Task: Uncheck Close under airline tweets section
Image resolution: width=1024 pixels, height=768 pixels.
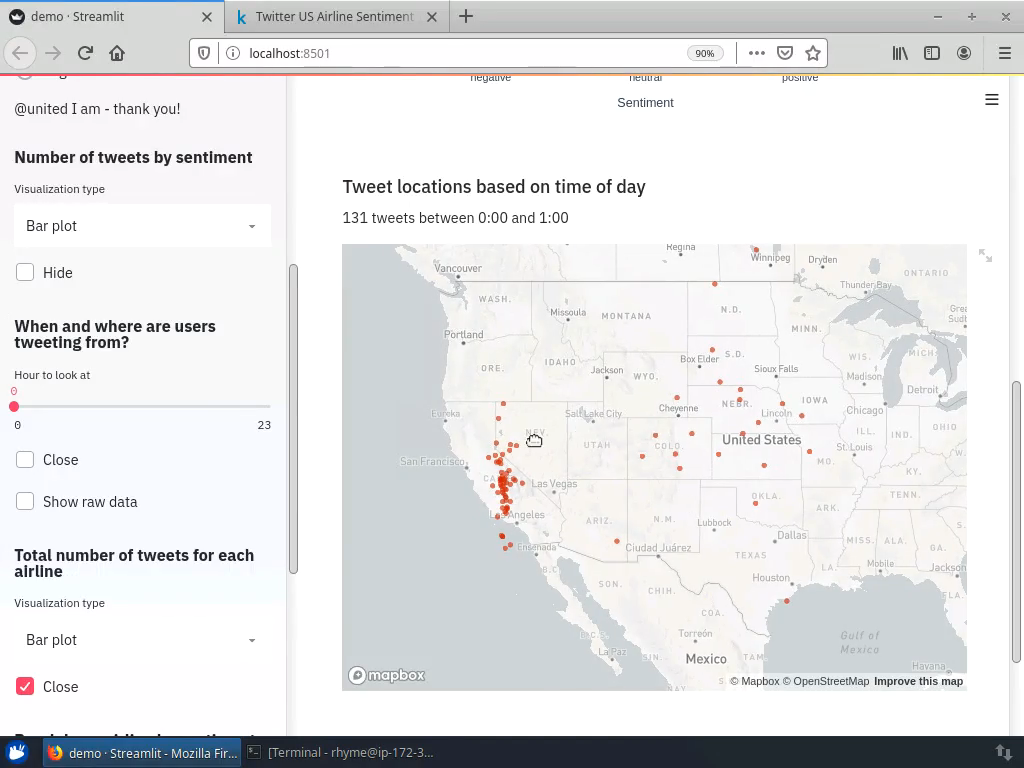Action: point(25,686)
